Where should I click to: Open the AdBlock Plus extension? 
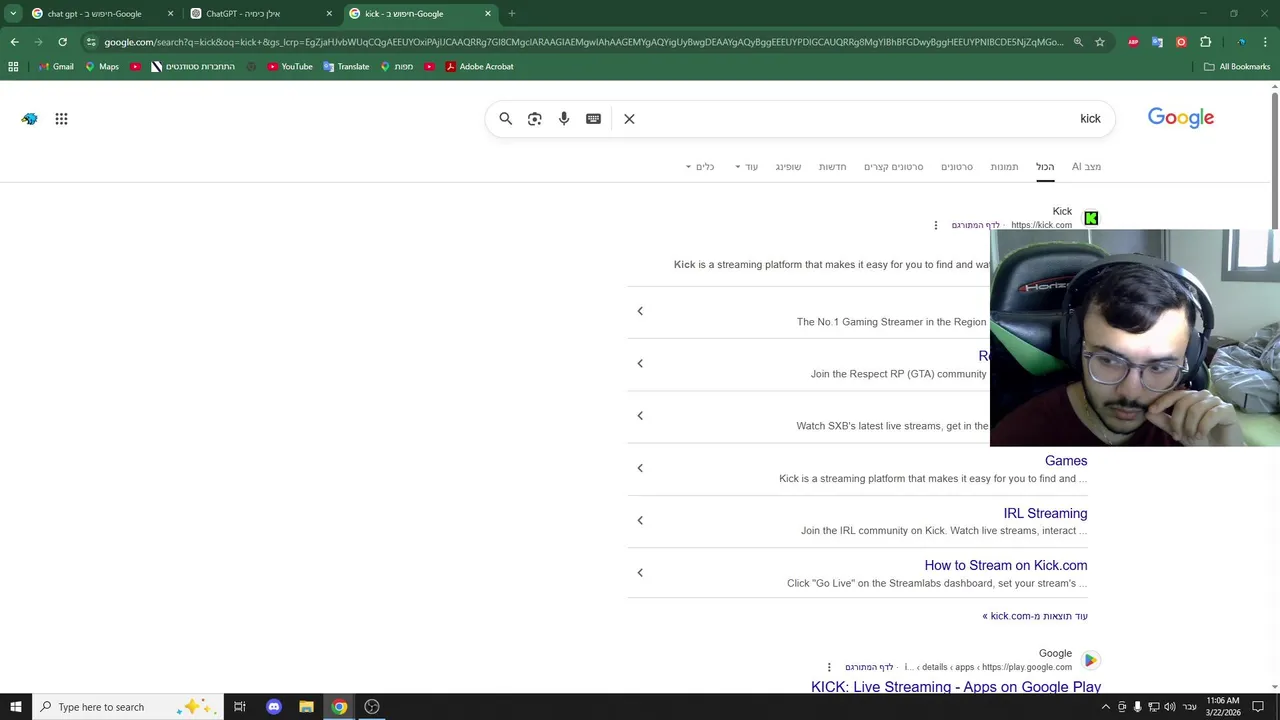point(1133,42)
